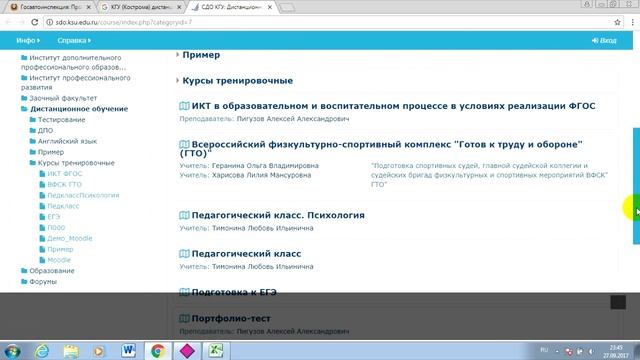Open the ЕГЭ item in the sidebar

[x=53, y=217]
